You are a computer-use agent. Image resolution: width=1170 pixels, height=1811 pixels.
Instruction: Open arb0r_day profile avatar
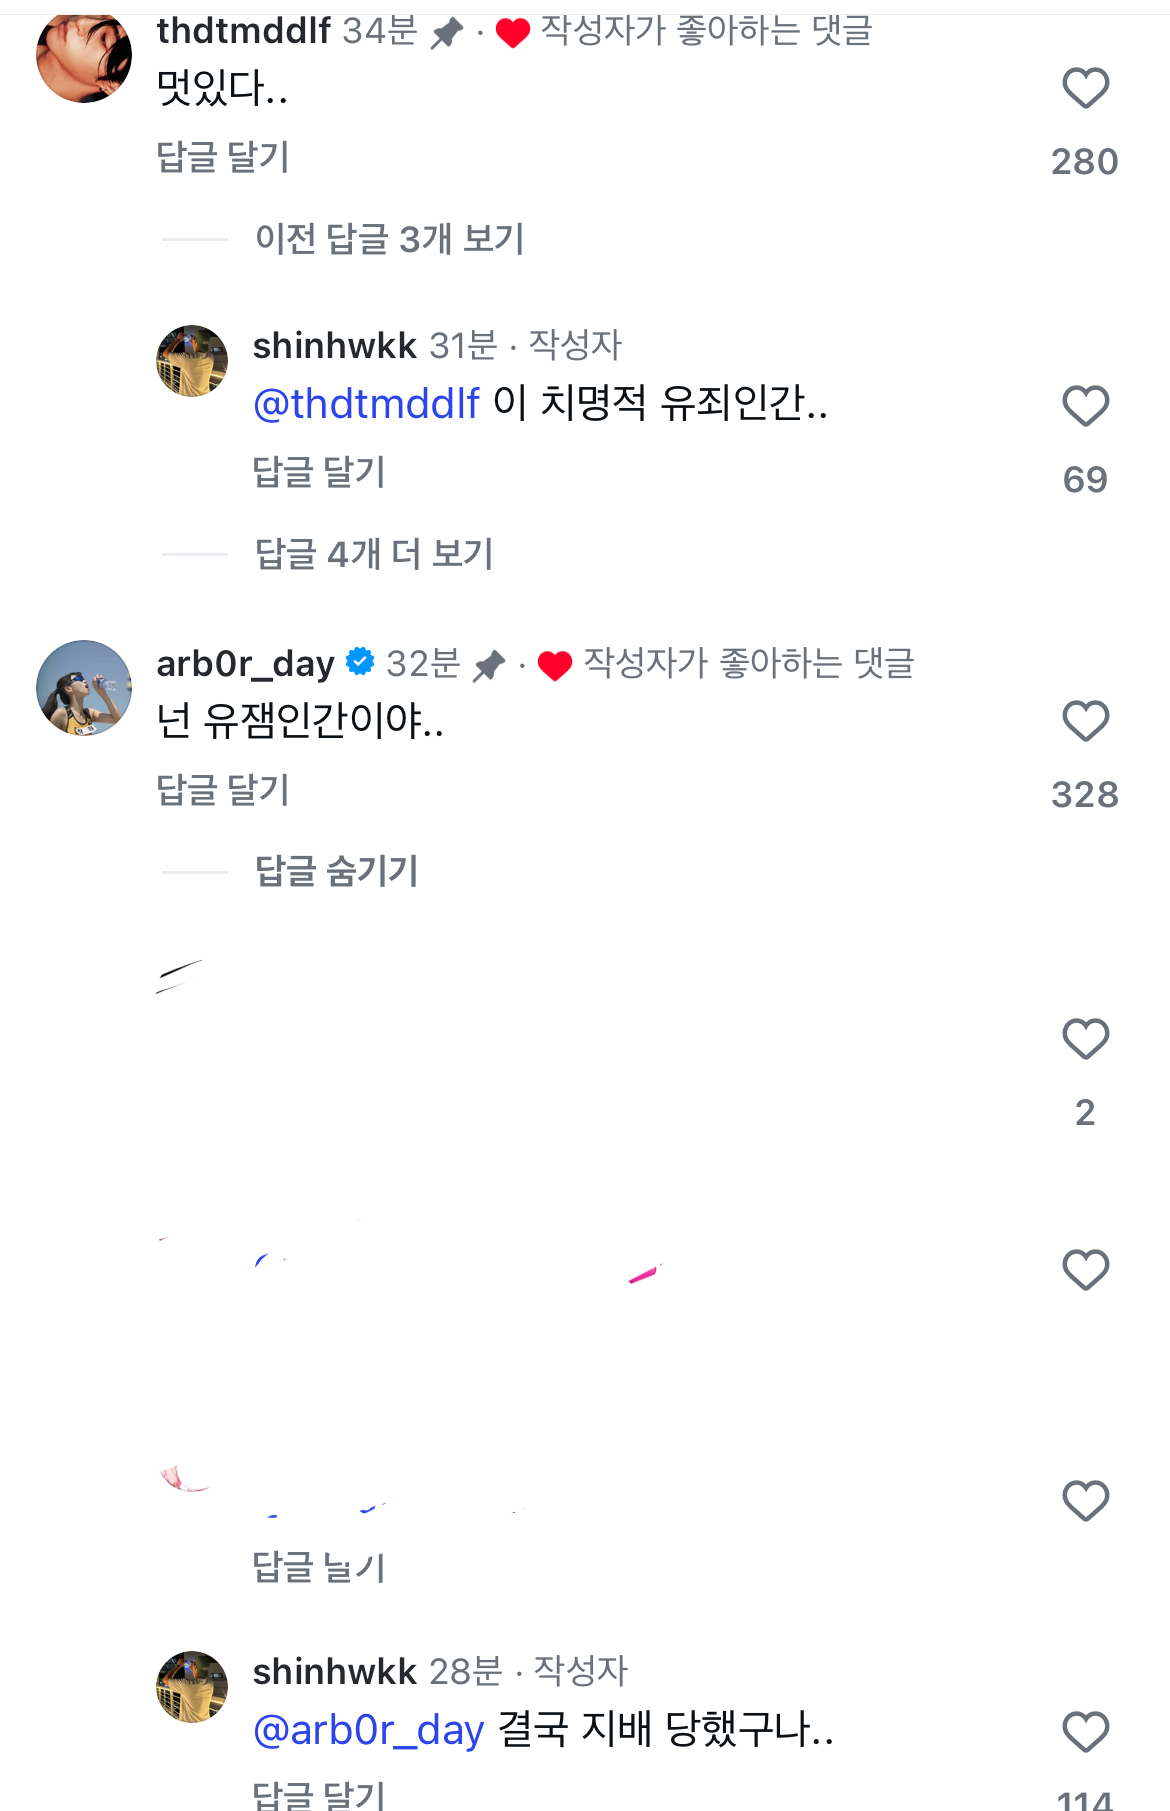(84, 688)
